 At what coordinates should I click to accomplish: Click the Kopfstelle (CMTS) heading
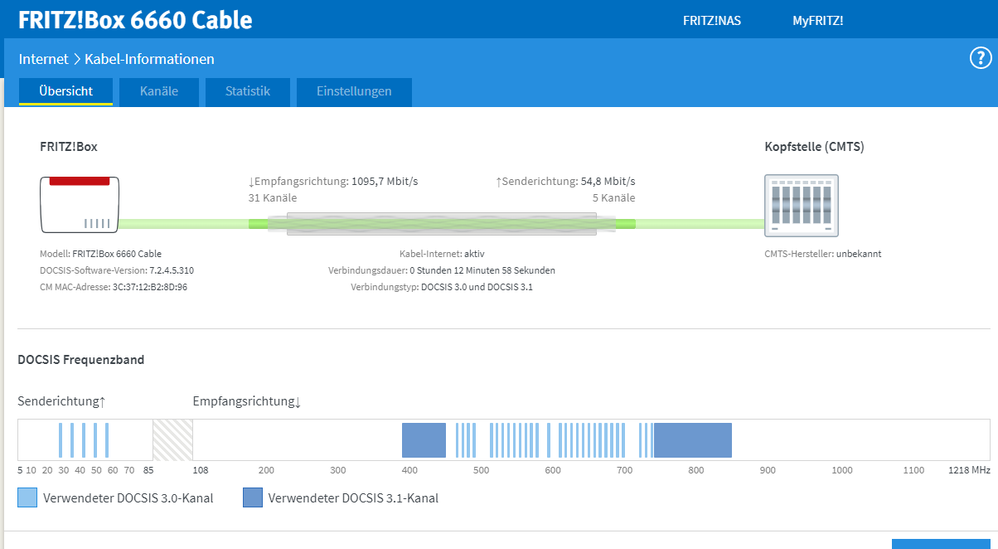click(x=814, y=146)
